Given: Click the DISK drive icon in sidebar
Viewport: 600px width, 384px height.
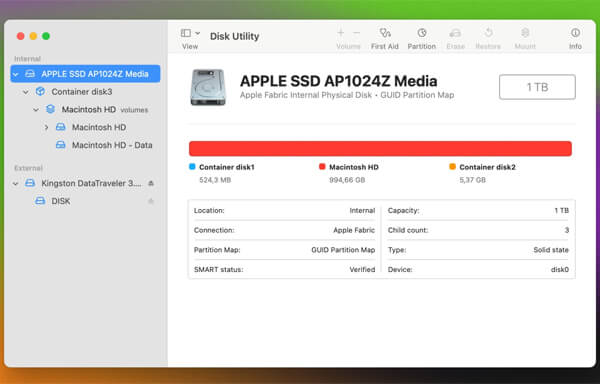Looking at the screenshot, I should 40,201.
